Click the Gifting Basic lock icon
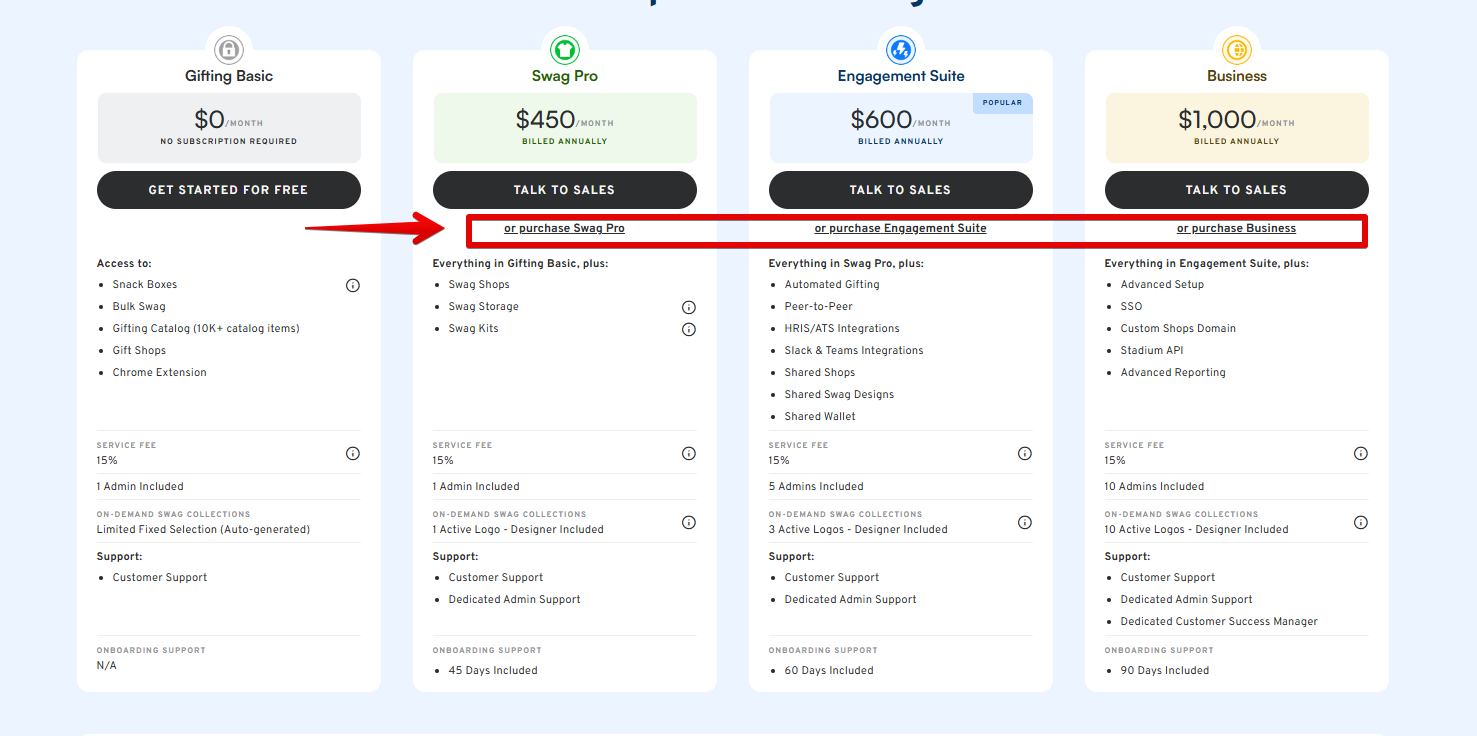The image size is (1477, 736). tap(229, 48)
